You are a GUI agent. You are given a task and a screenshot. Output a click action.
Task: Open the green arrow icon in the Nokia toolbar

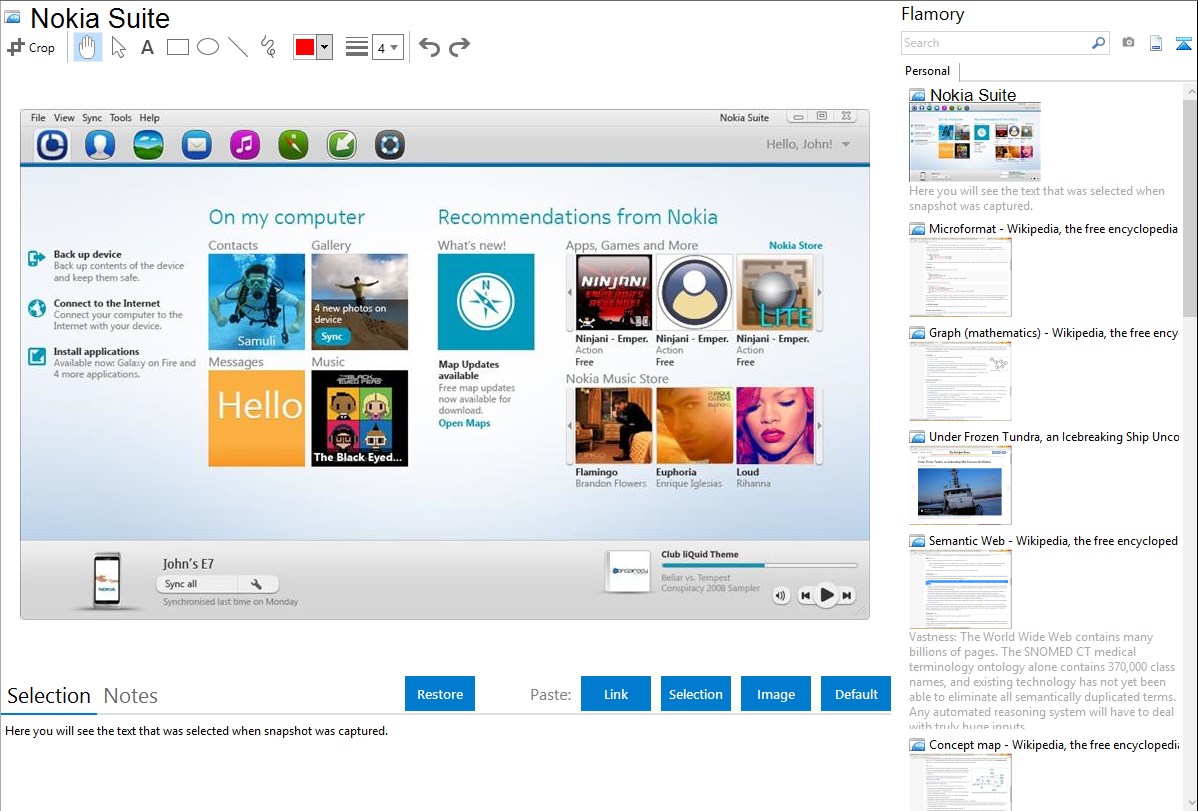coord(342,144)
